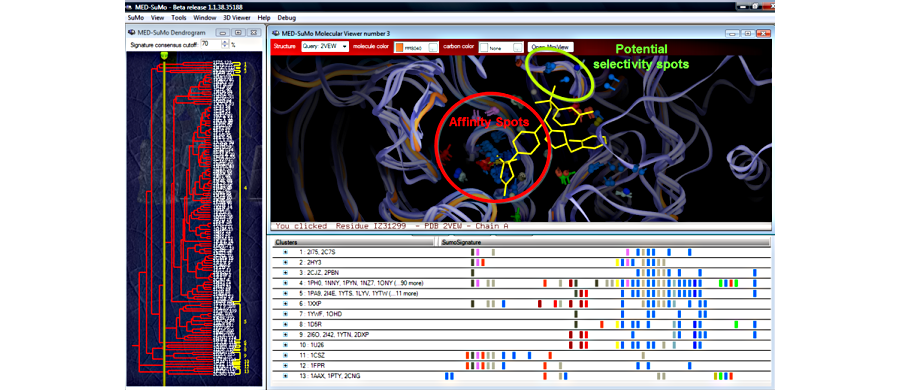
Task: Click the '(...90 more)' text in cluster 4
Action: click(x=408, y=283)
